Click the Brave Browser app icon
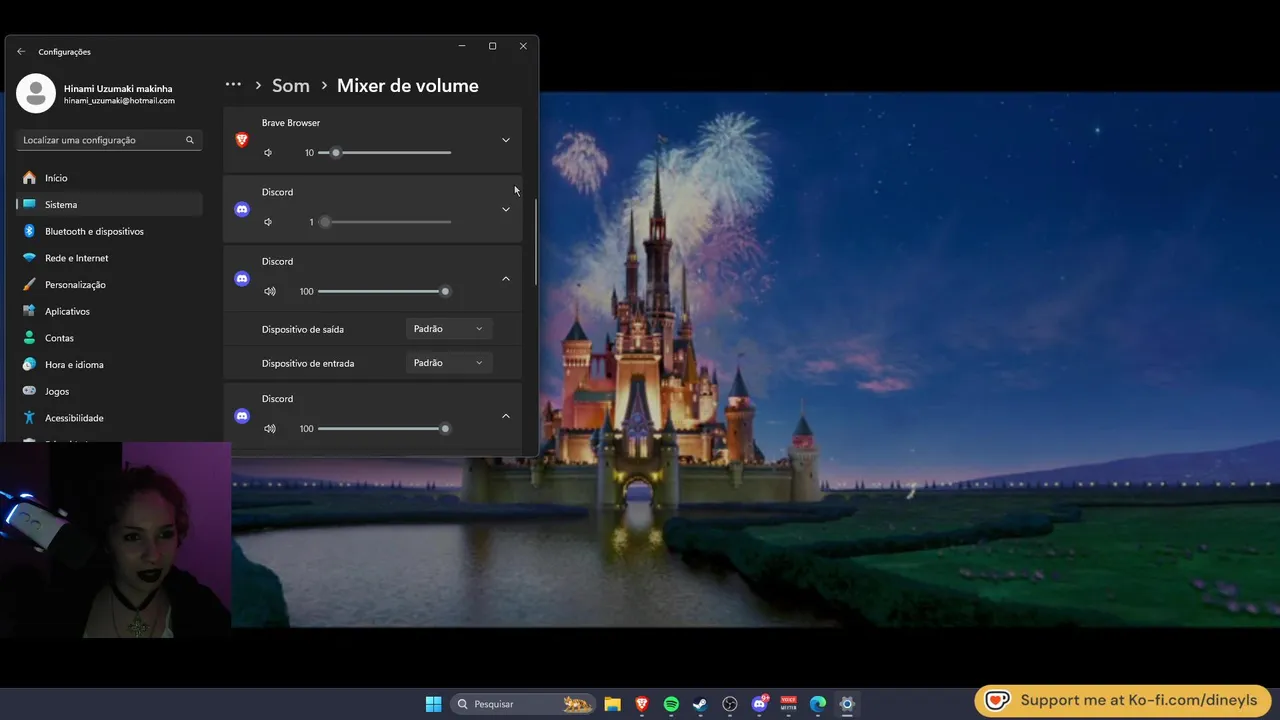 click(241, 140)
